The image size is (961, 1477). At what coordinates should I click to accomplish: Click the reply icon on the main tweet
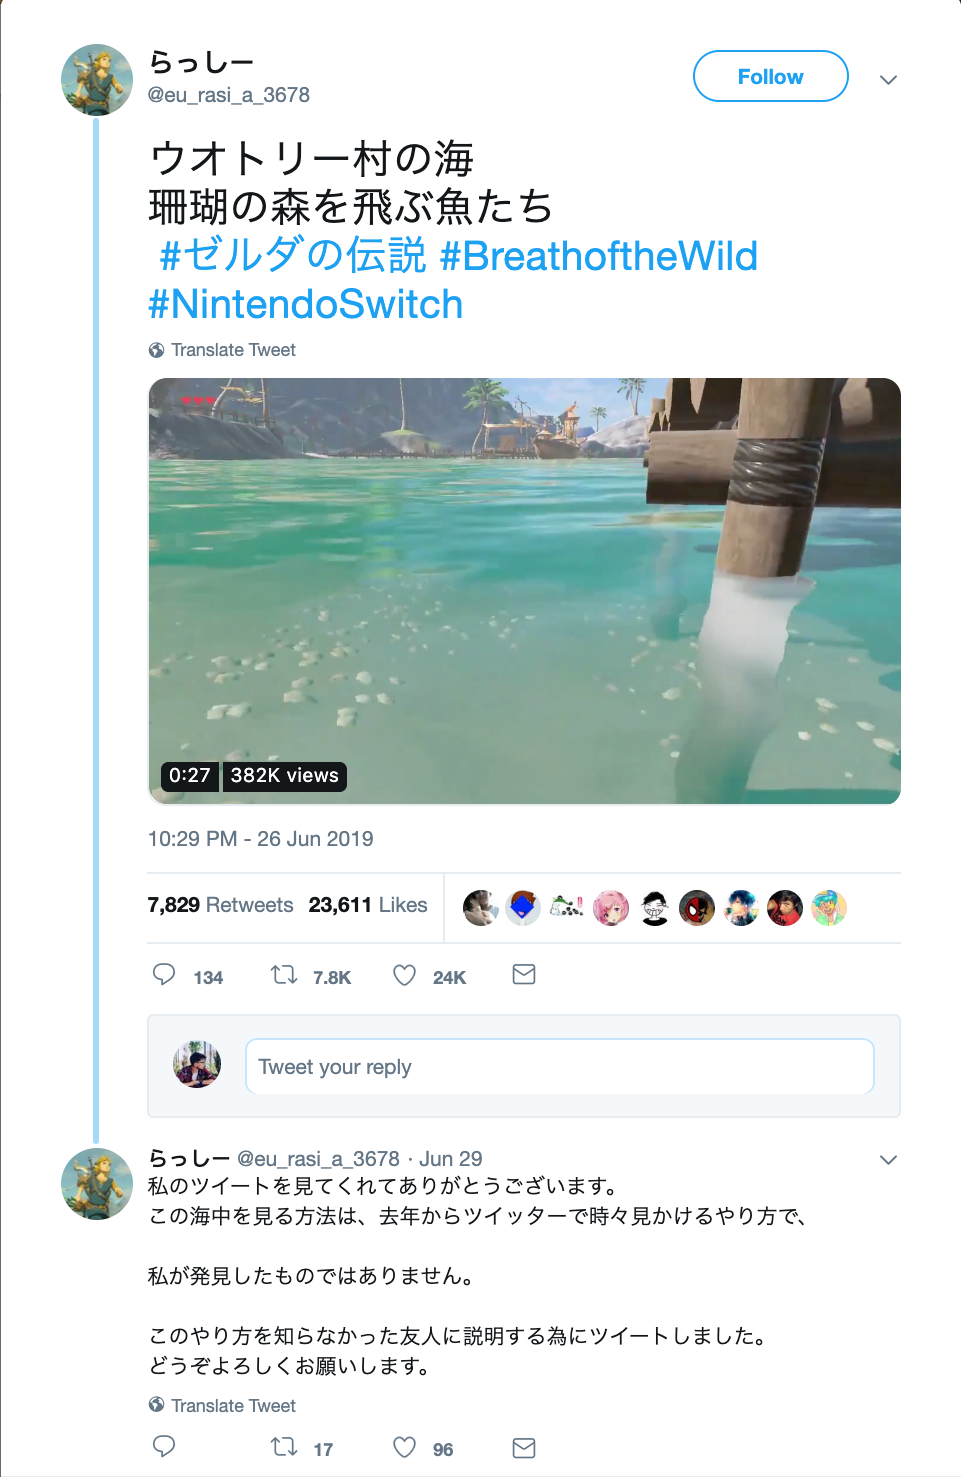click(163, 974)
